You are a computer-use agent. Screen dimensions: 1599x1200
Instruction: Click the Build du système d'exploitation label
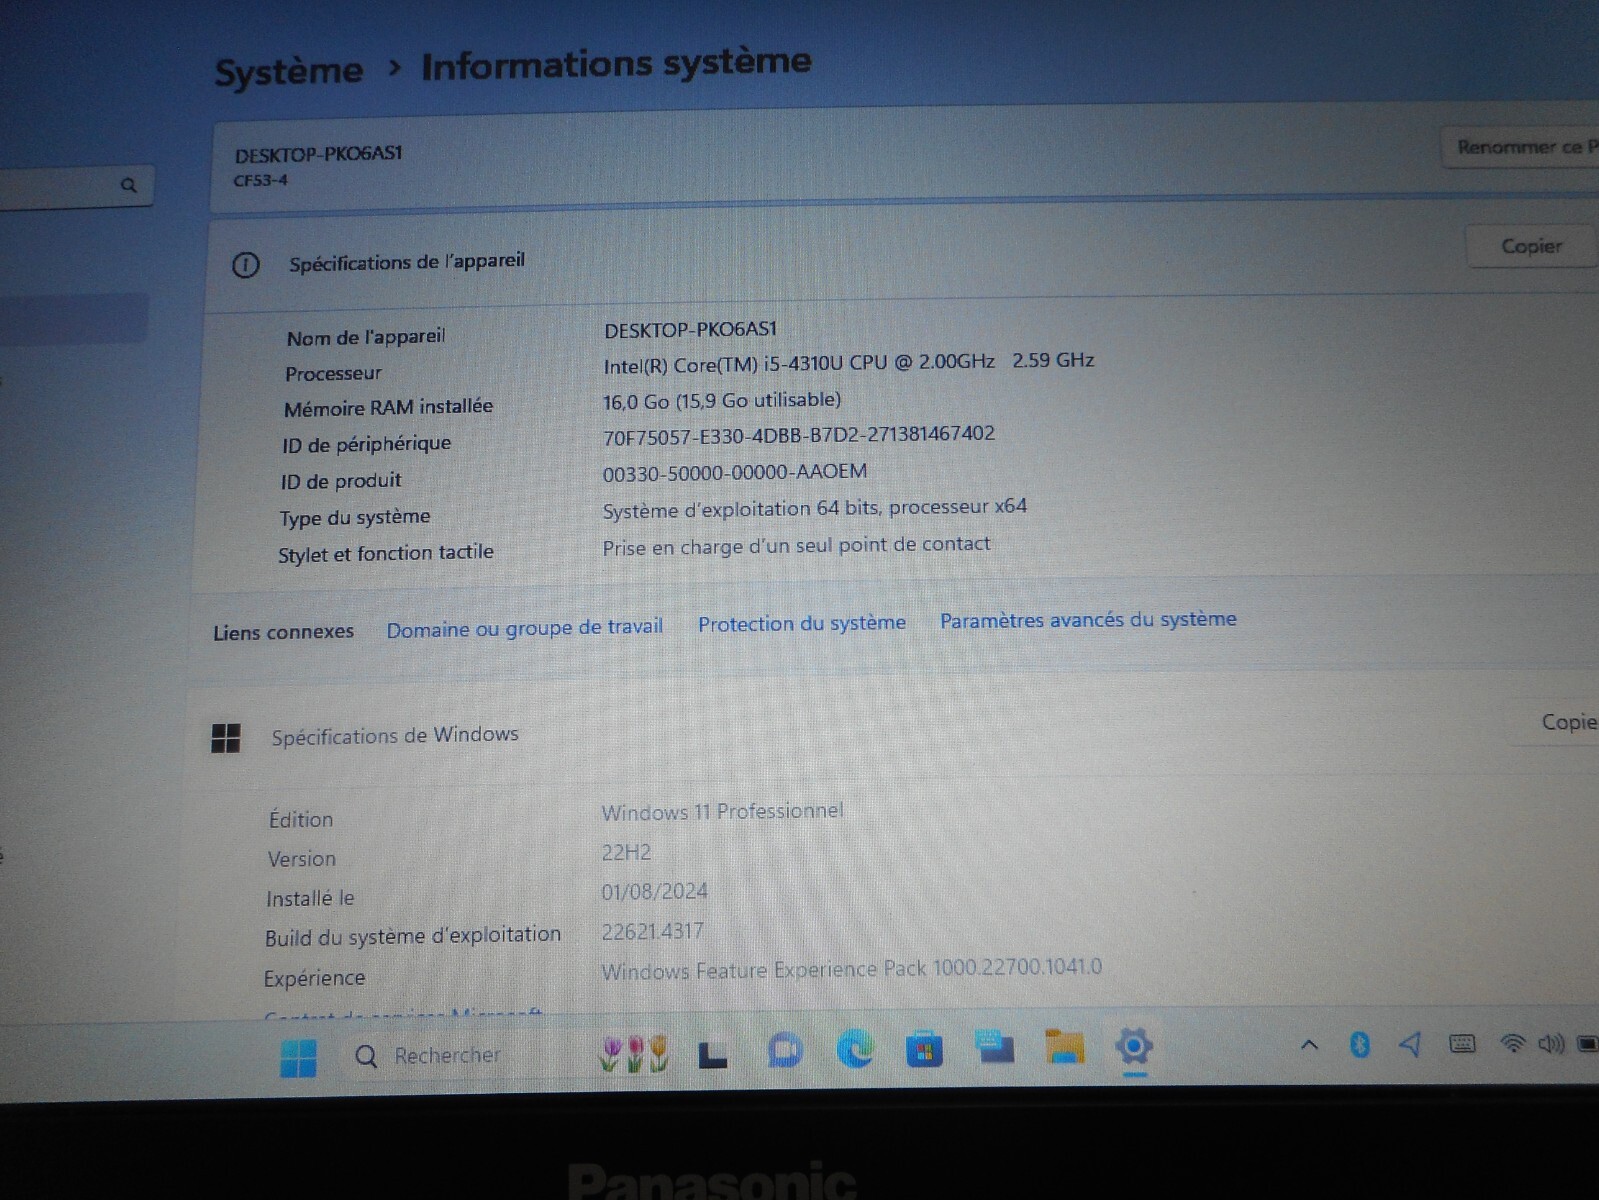click(412, 936)
